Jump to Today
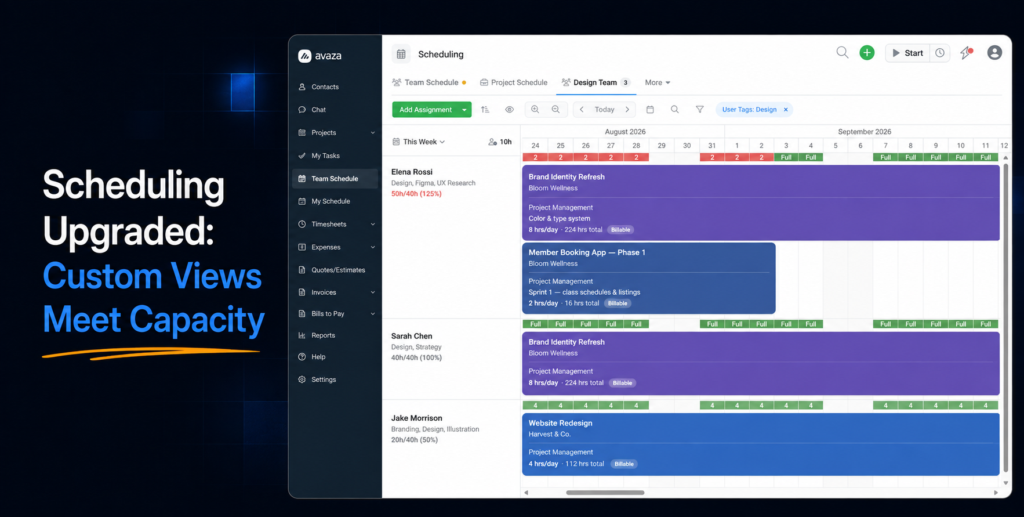This screenshot has width=1024, height=517. [x=604, y=110]
